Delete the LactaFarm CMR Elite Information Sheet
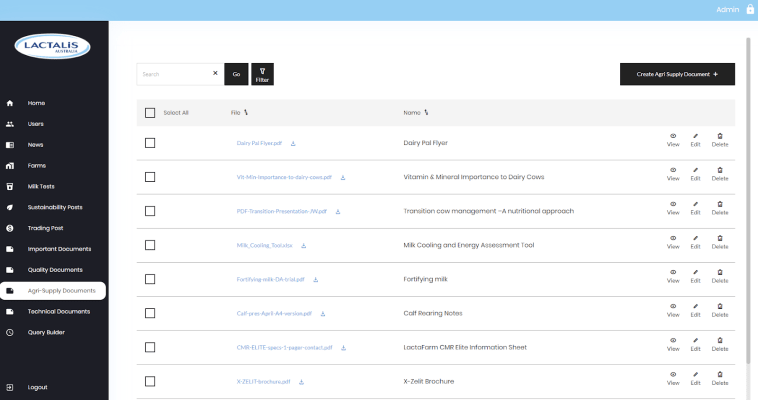 (720, 344)
